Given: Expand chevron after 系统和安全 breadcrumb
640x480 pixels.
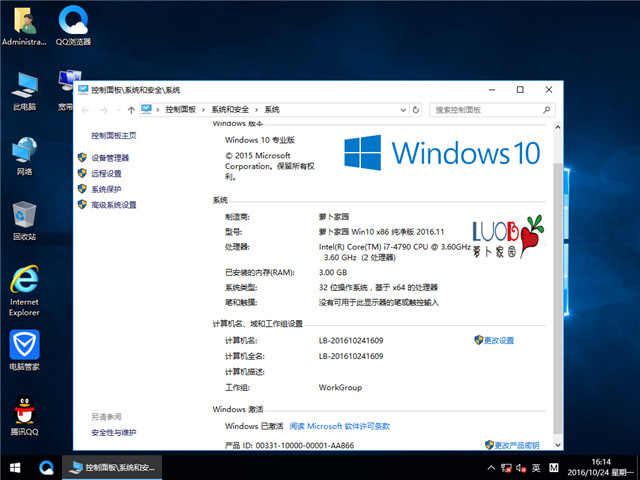Looking at the screenshot, I should [x=256, y=110].
